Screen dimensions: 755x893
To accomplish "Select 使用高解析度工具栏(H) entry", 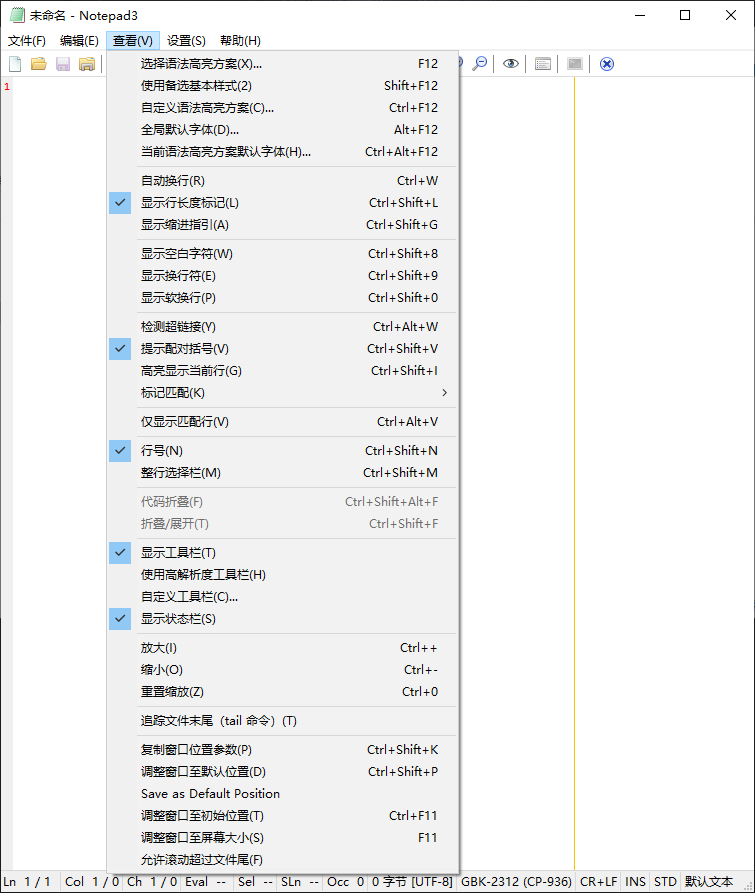I will click(282, 575).
